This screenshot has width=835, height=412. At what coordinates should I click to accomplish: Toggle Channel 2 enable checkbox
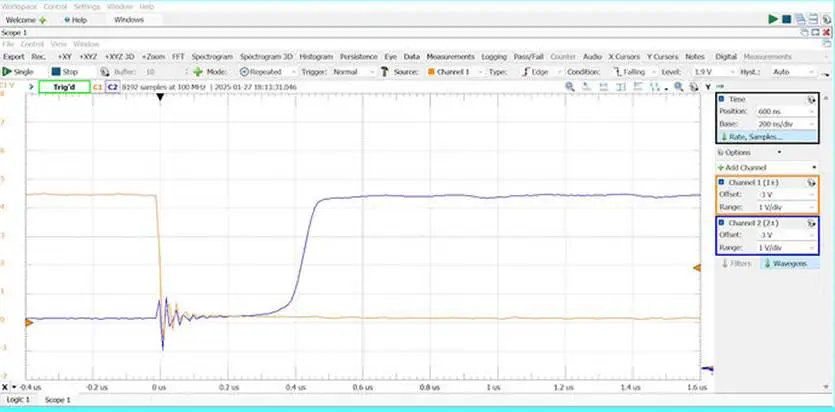click(721, 223)
